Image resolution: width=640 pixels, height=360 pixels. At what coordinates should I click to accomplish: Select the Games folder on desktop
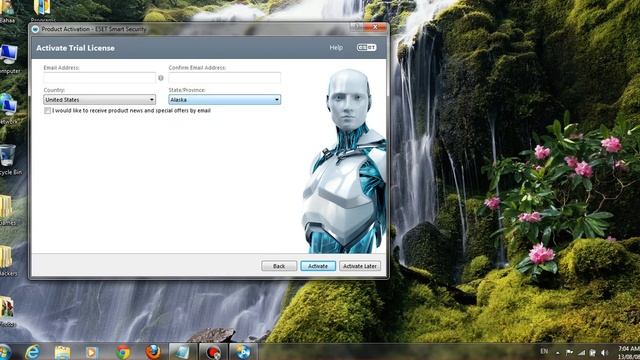pyautogui.click(x=7, y=211)
